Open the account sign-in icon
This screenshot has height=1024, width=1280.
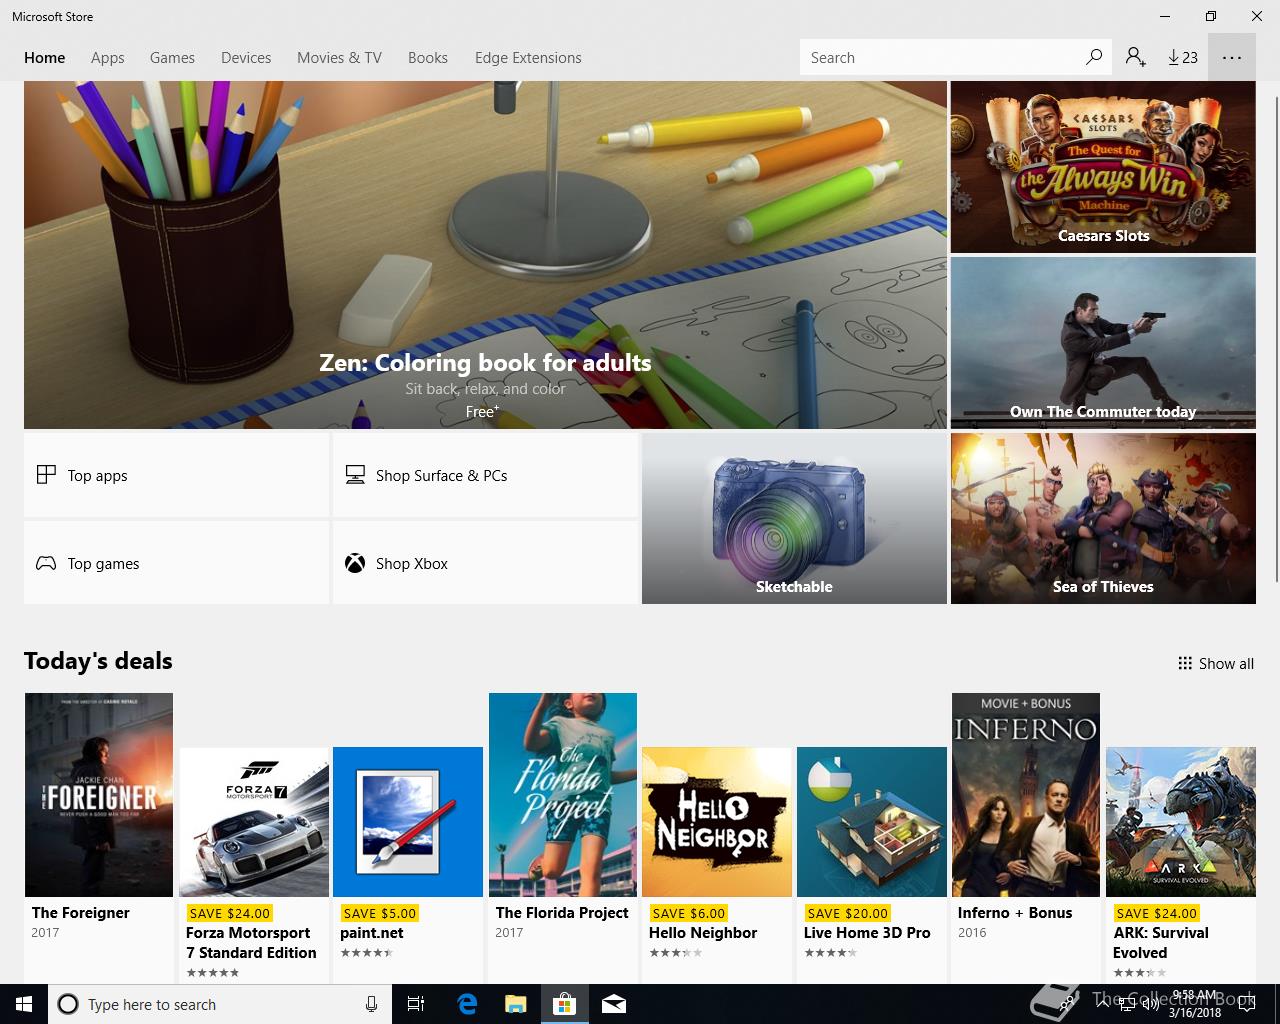1135,57
